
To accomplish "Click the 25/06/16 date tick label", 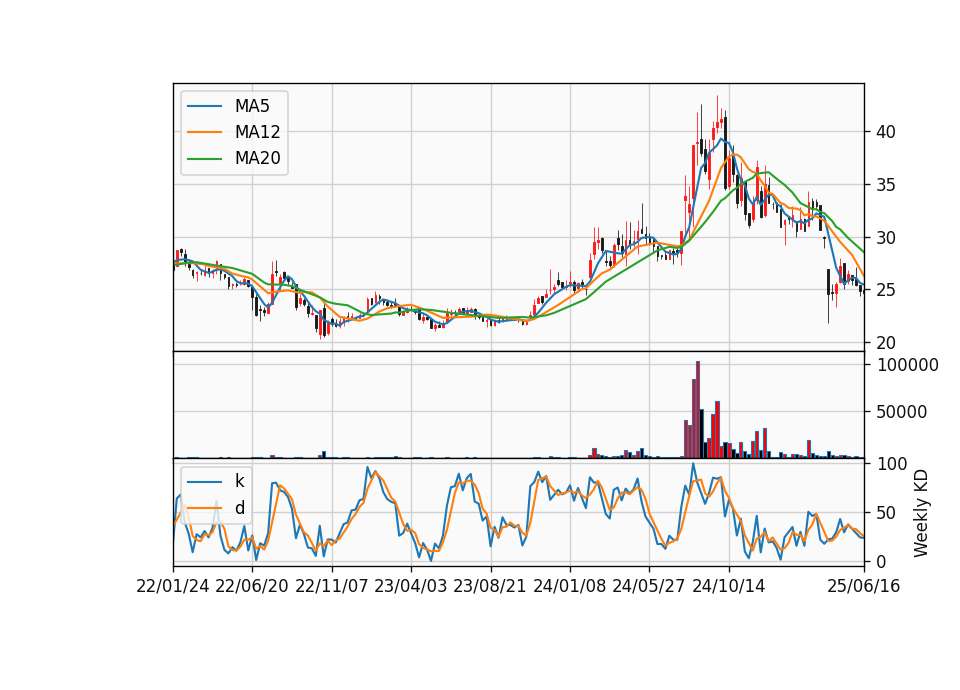I will 864,587.
